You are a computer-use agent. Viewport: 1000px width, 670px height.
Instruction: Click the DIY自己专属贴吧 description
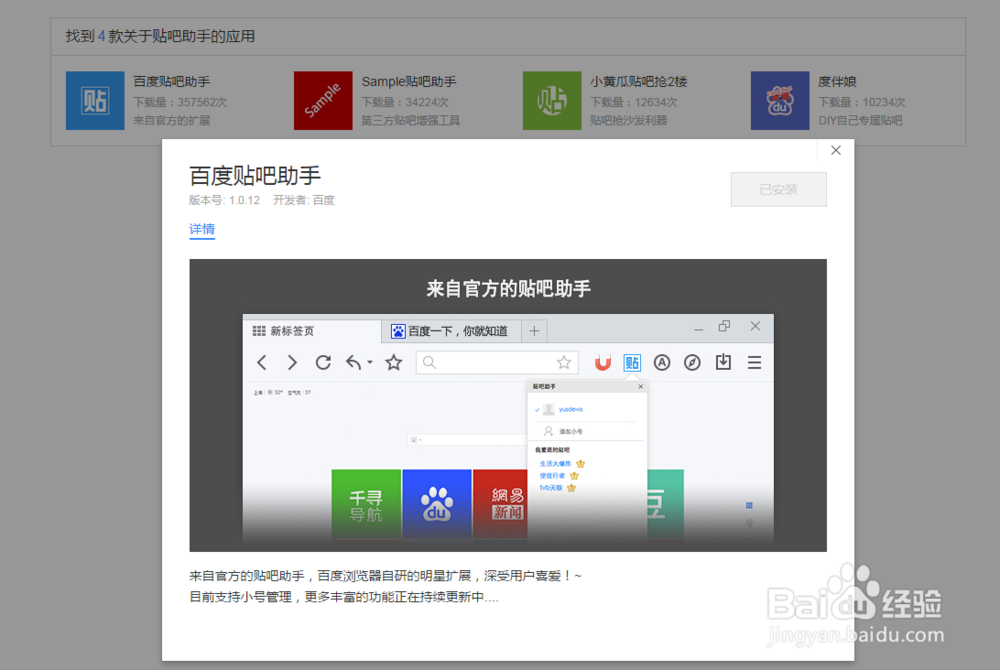click(860, 120)
